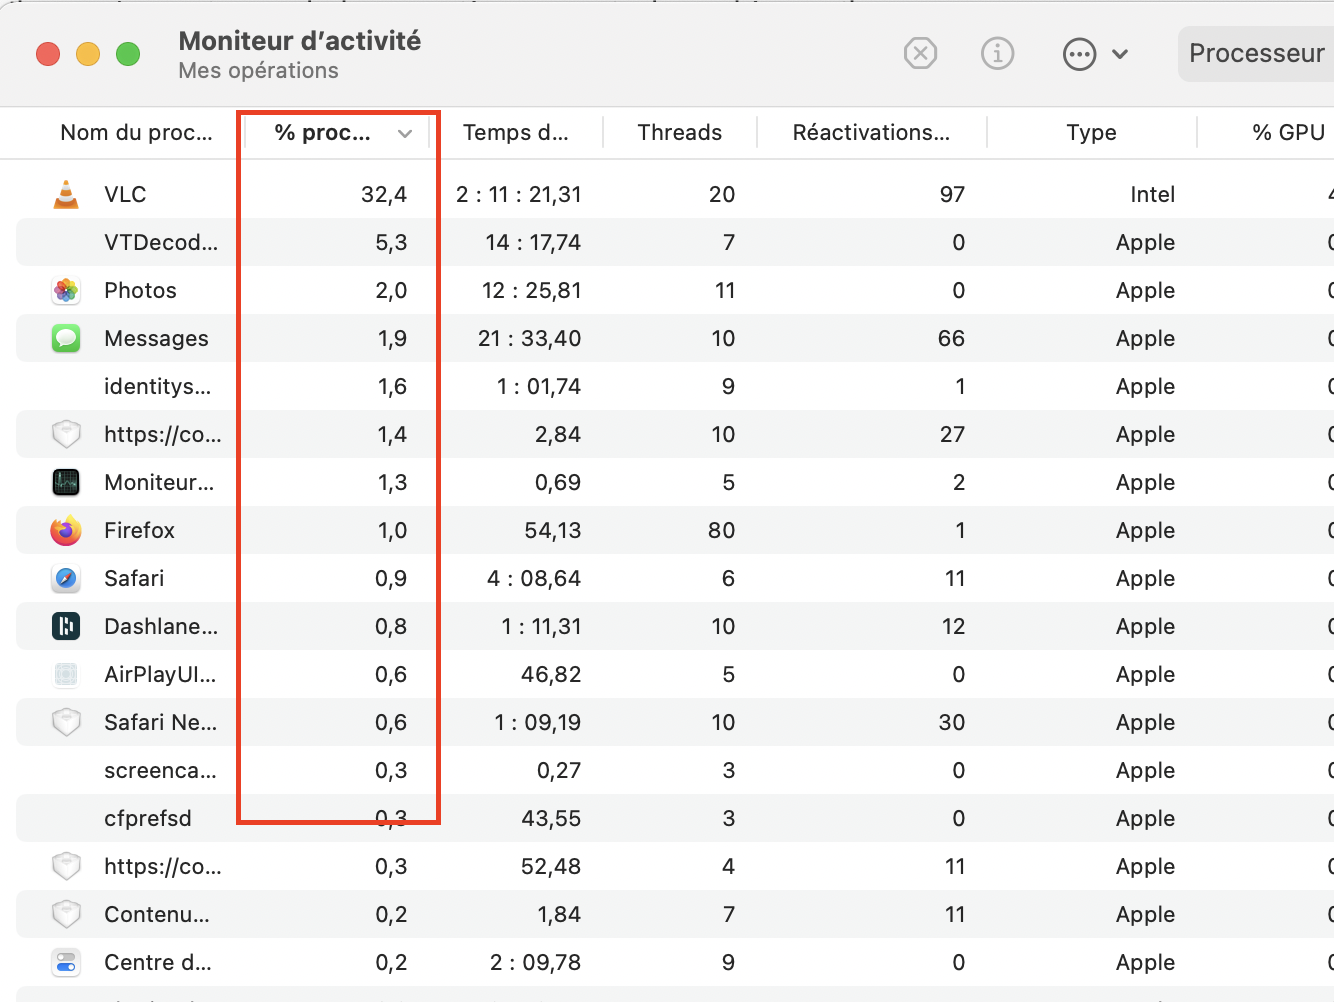The image size is (1334, 1002).
Task: Click the Firefox icon in process list
Action: point(66,530)
